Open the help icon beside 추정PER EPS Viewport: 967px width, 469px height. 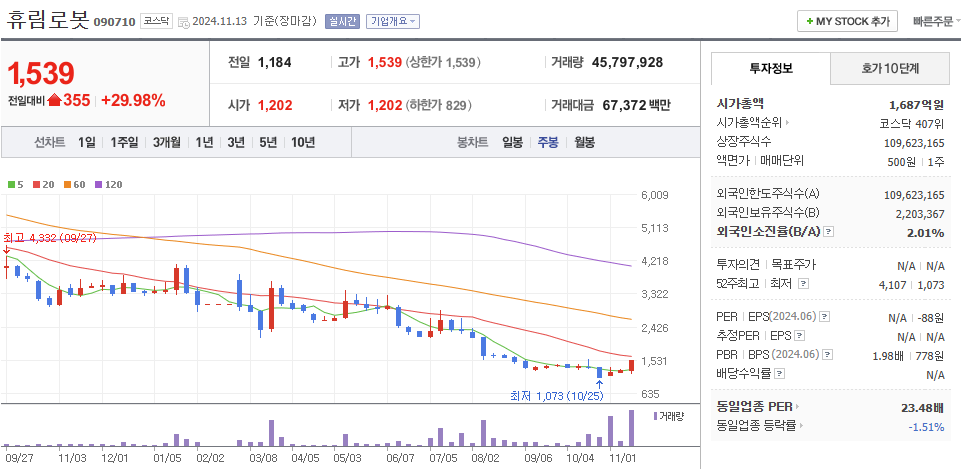click(x=800, y=336)
